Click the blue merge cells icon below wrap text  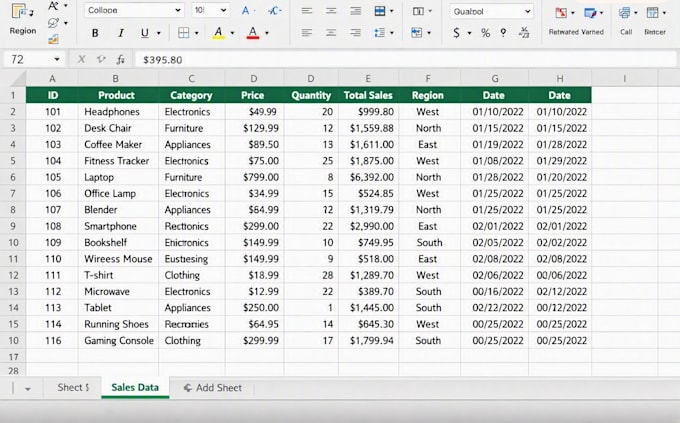417,33
